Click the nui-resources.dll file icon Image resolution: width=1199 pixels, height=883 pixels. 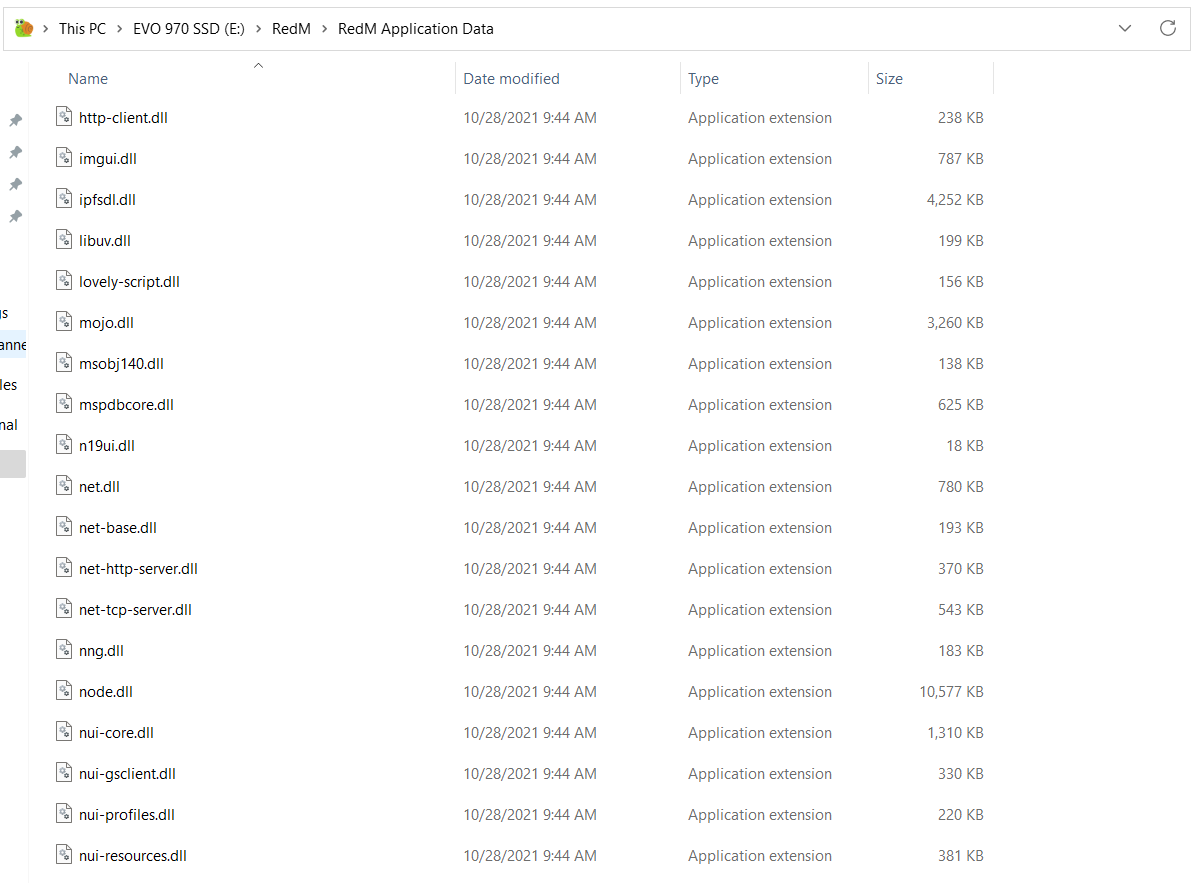[x=64, y=855]
